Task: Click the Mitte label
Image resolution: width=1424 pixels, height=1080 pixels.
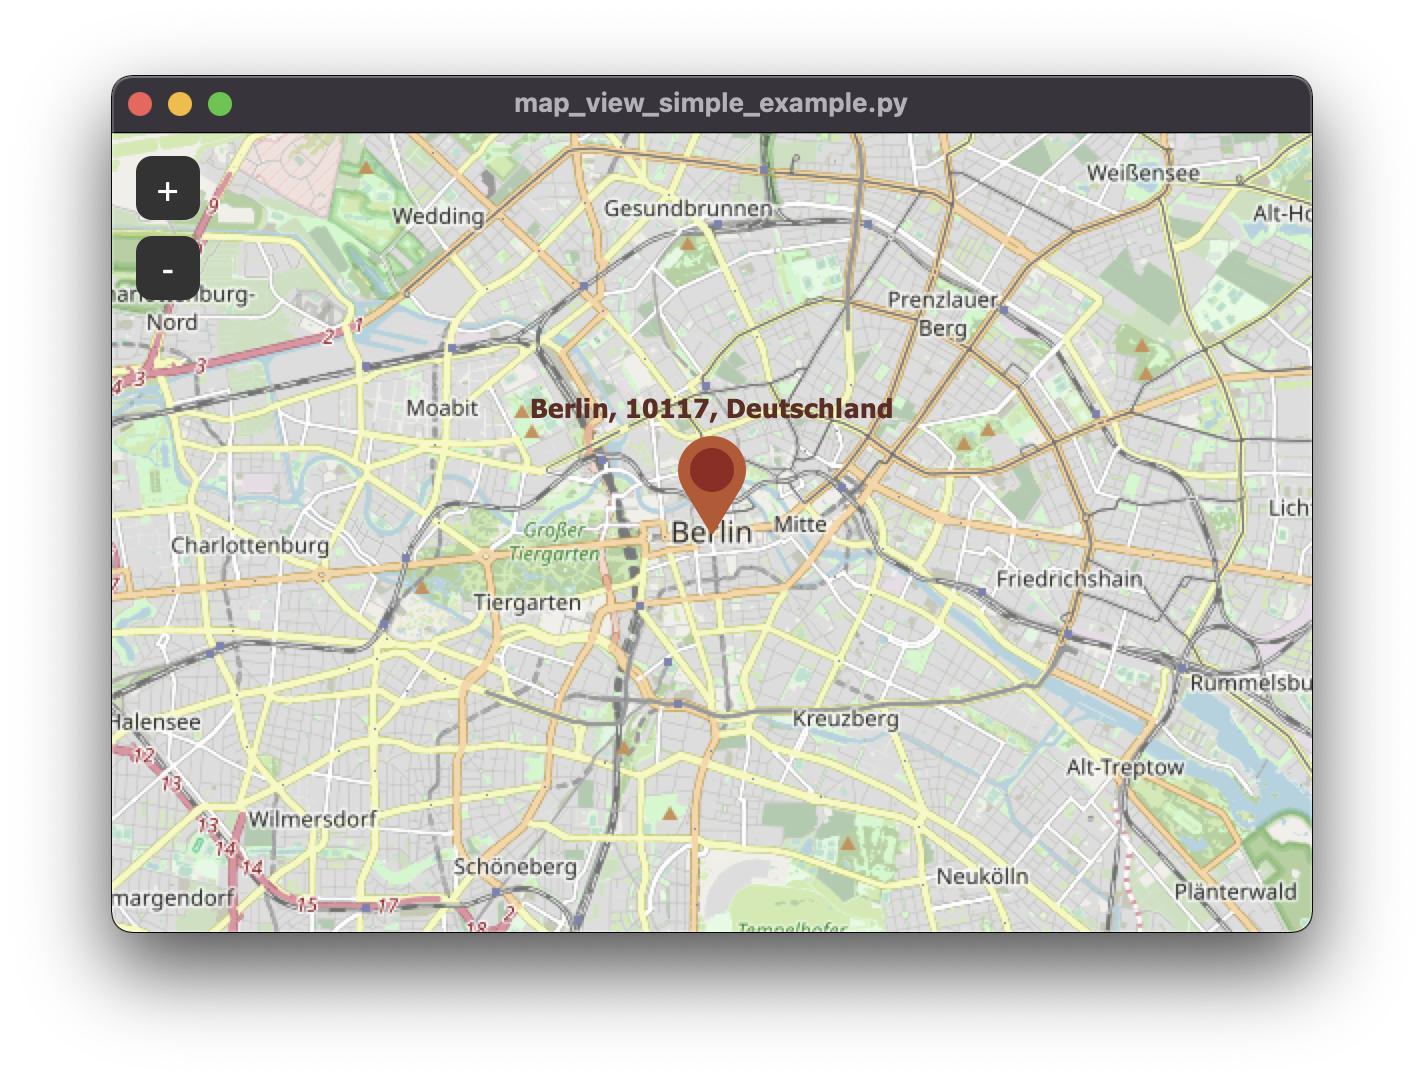Action: point(800,524)
